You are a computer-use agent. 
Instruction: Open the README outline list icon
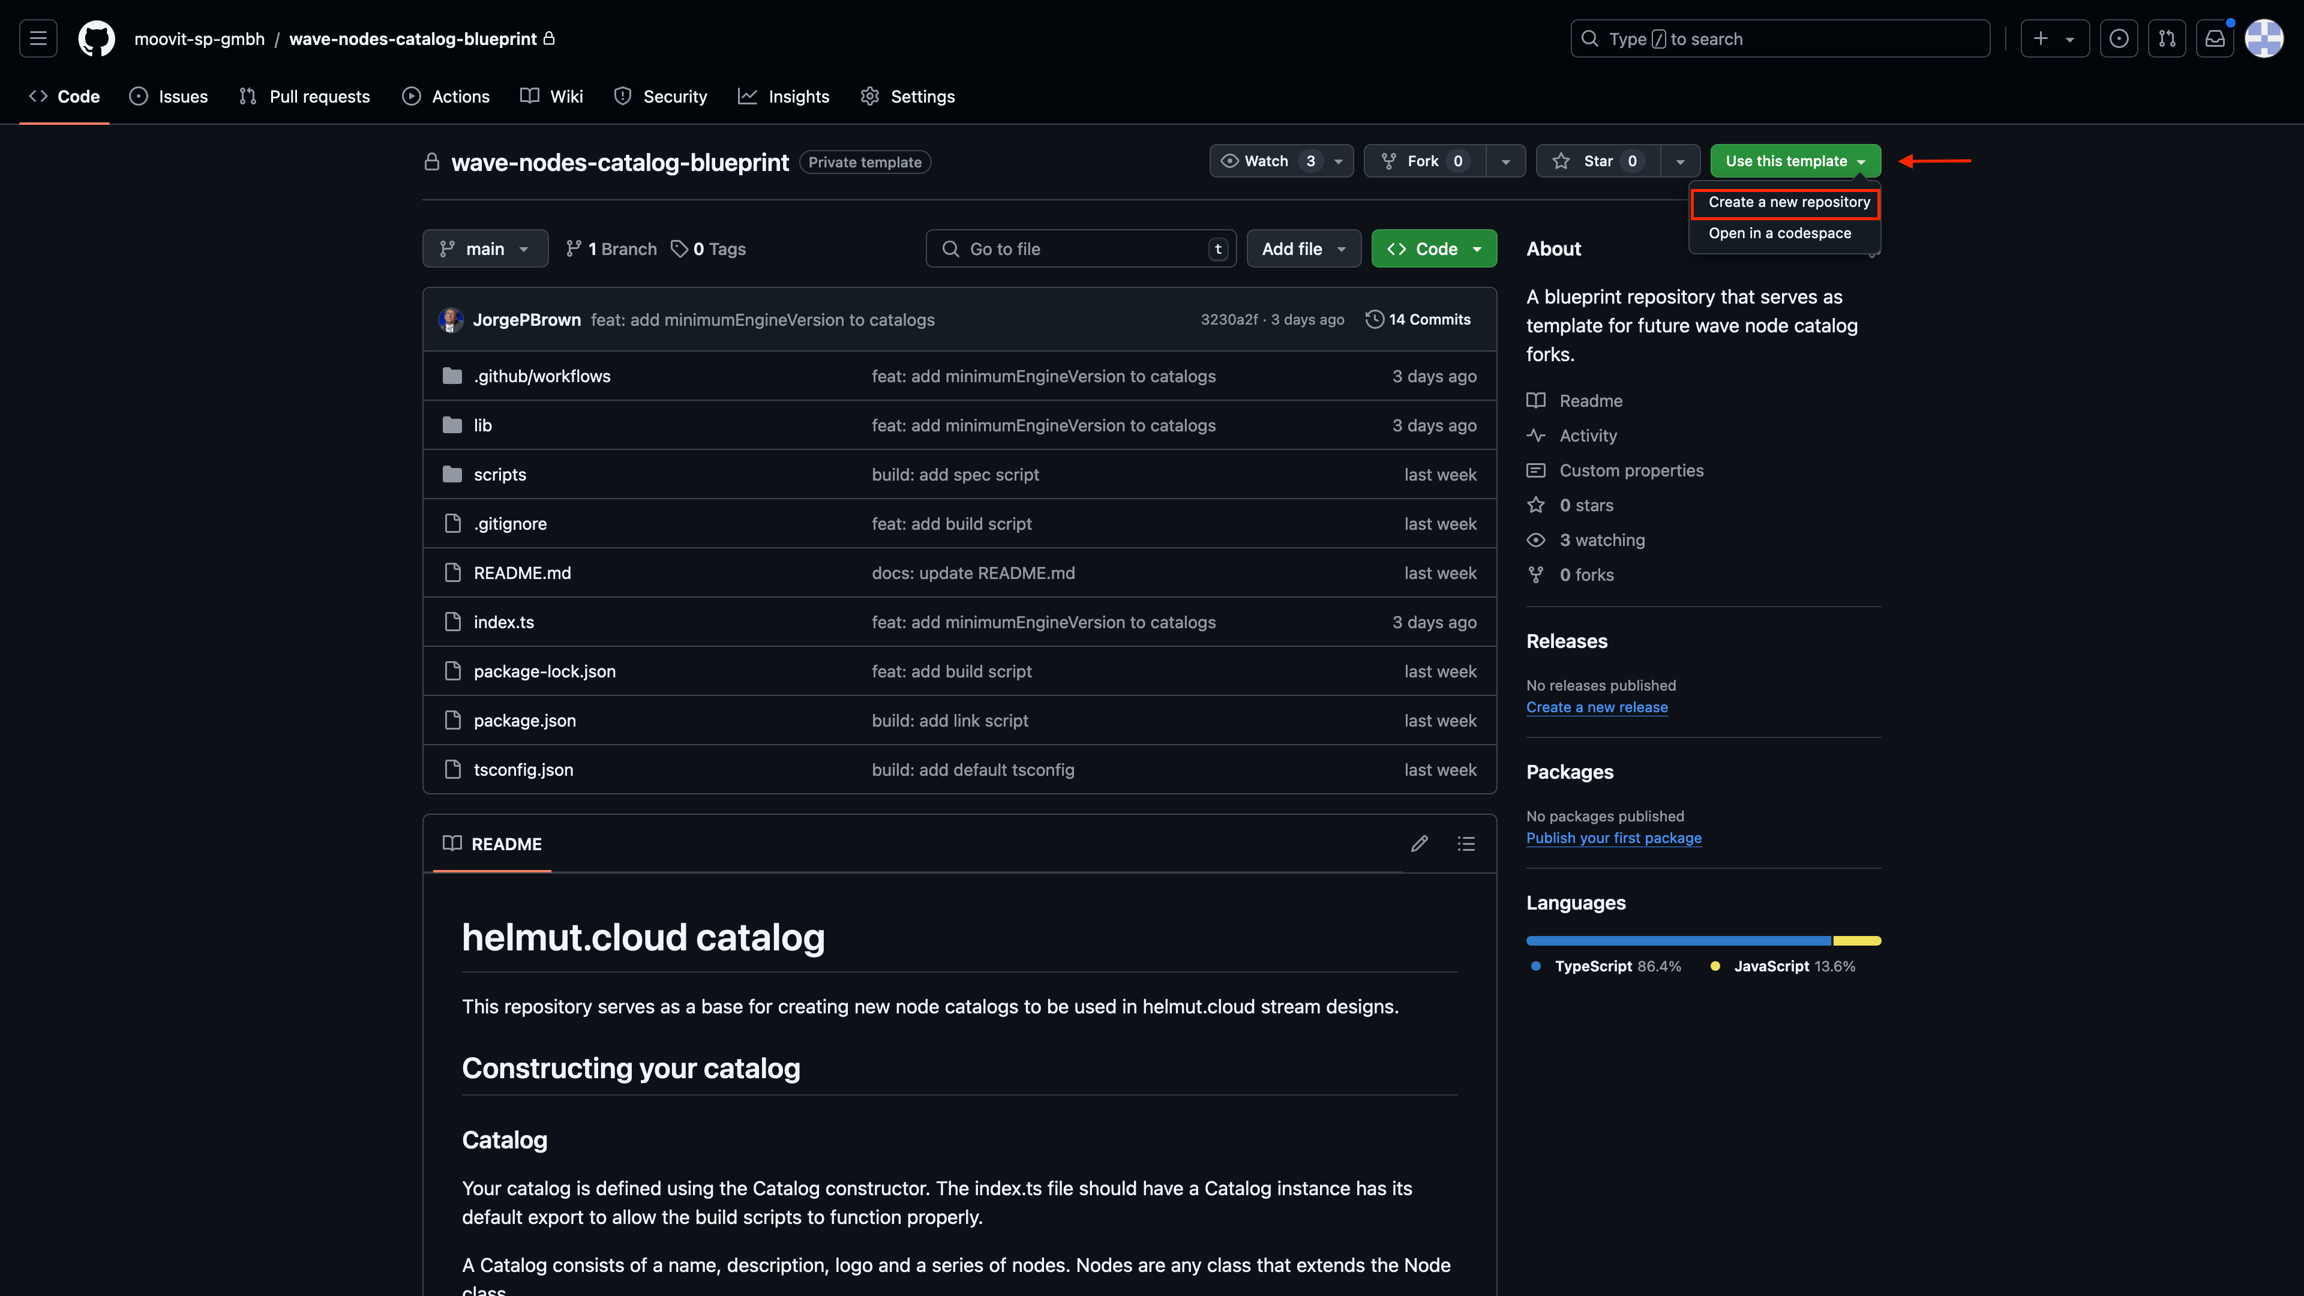pos(1466,844)
